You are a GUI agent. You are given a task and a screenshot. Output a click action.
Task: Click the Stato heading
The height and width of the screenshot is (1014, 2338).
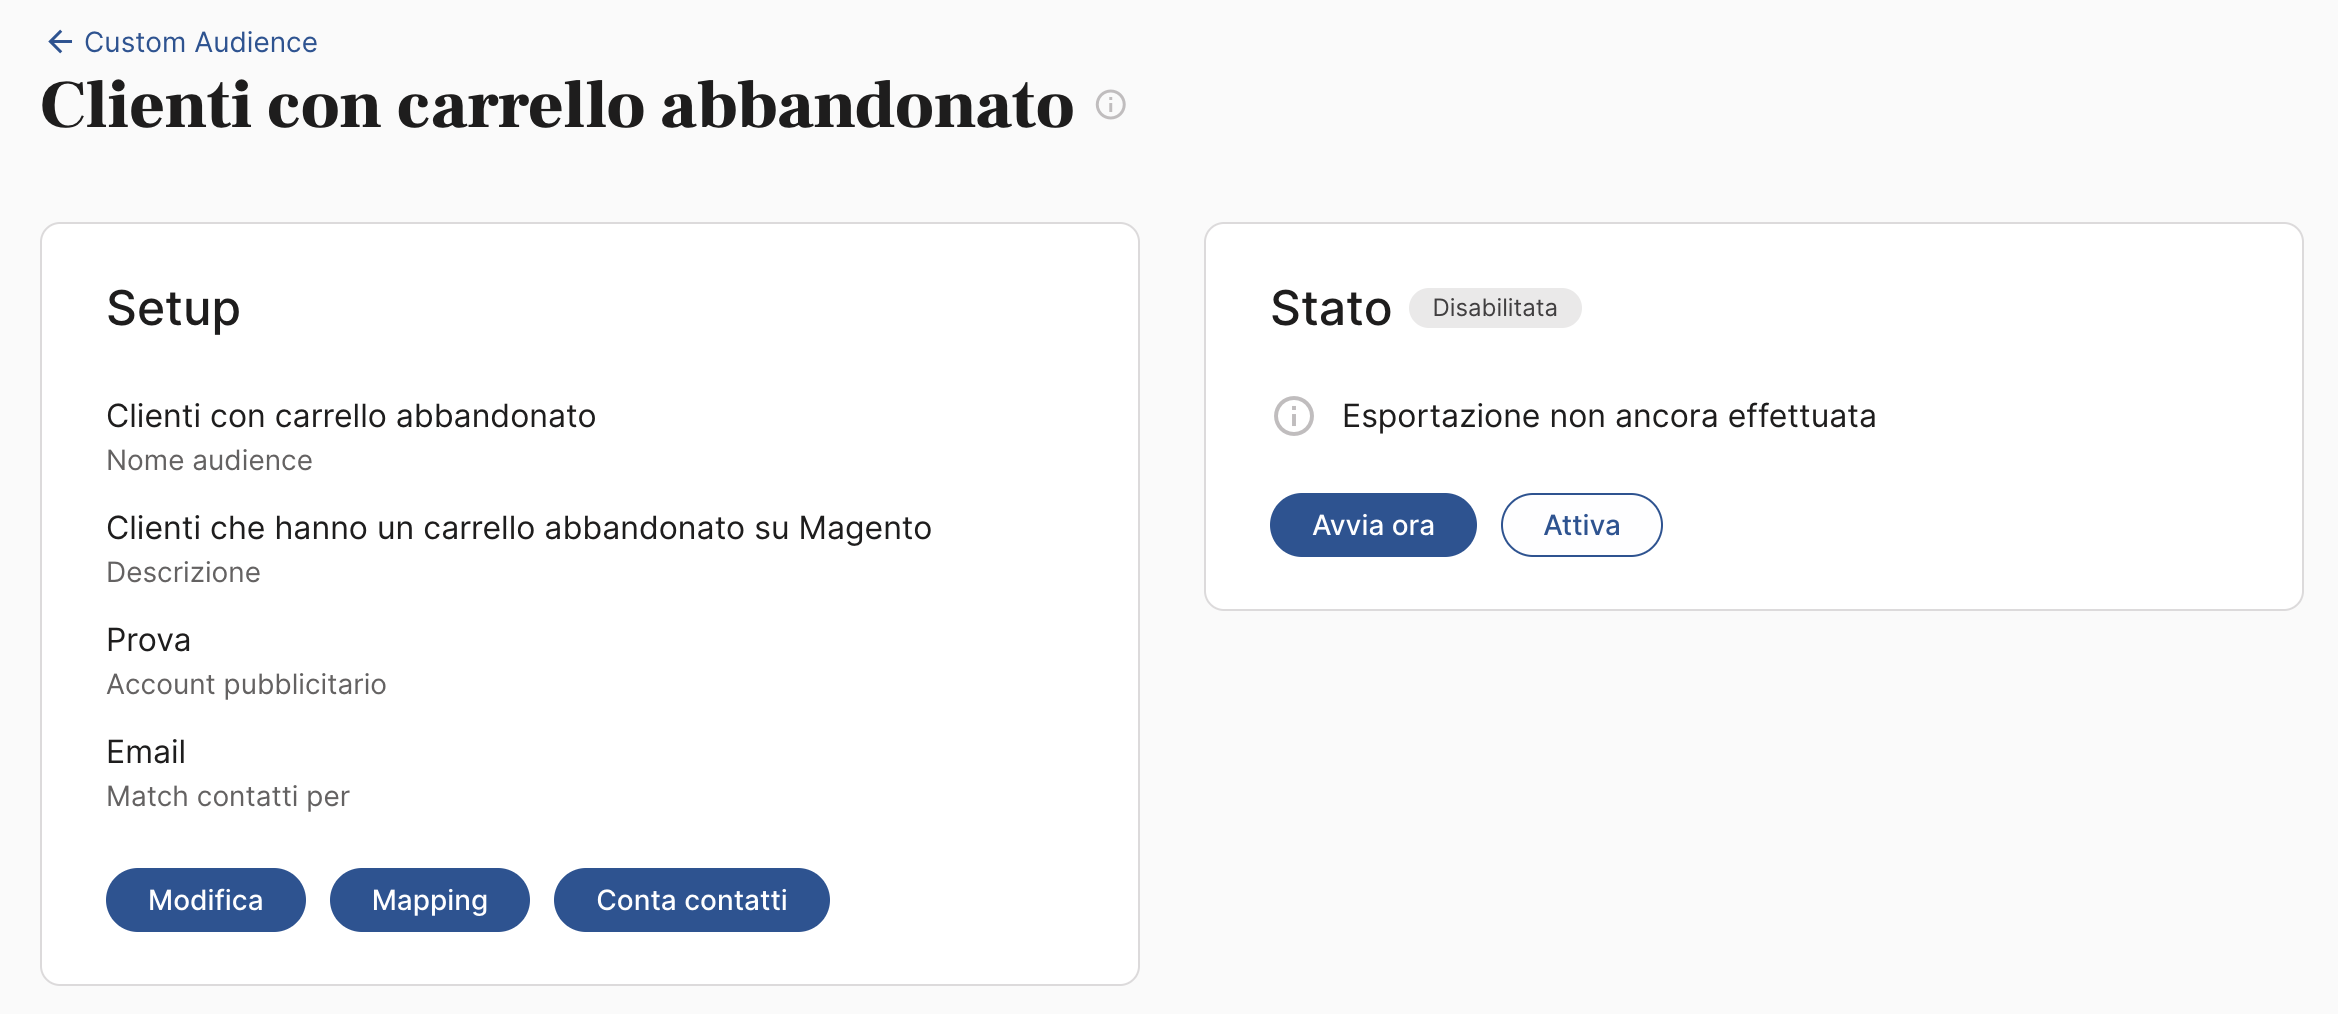pyautogui.click(x=1331, y=308)
